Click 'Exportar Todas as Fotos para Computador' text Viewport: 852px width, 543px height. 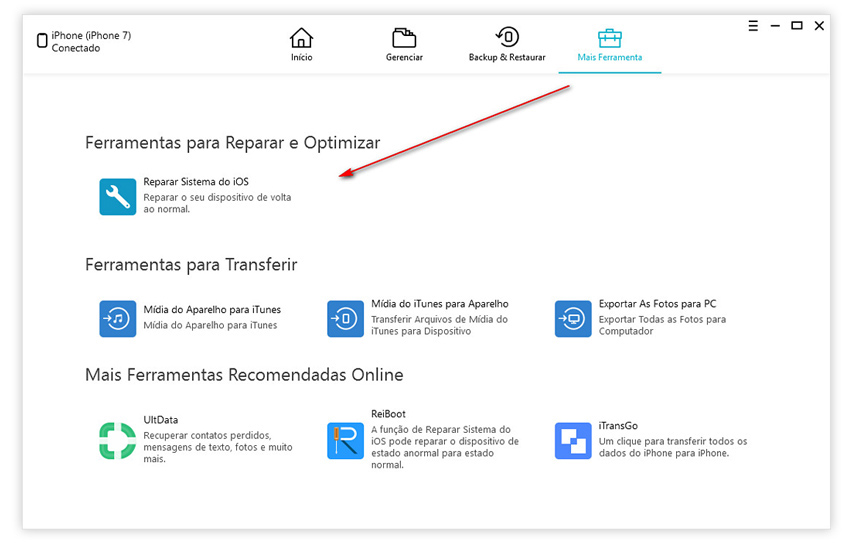coord(662,325)
